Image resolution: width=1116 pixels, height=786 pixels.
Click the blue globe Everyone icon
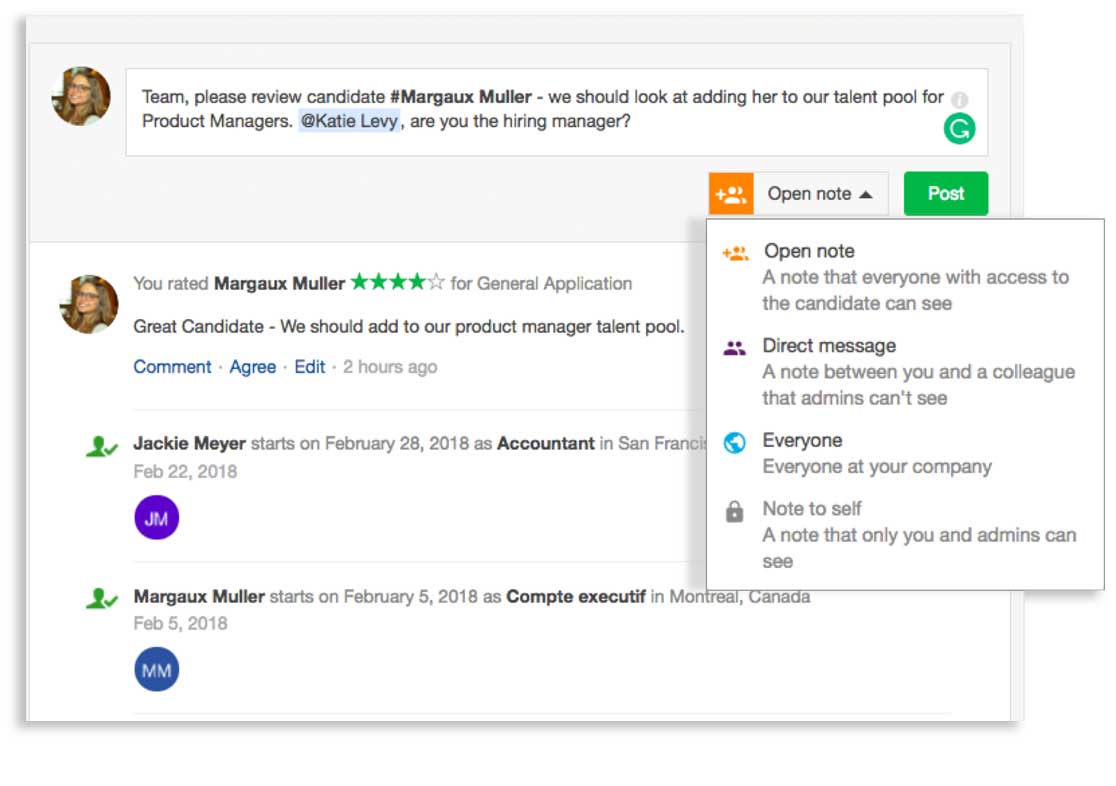(735, 443)
